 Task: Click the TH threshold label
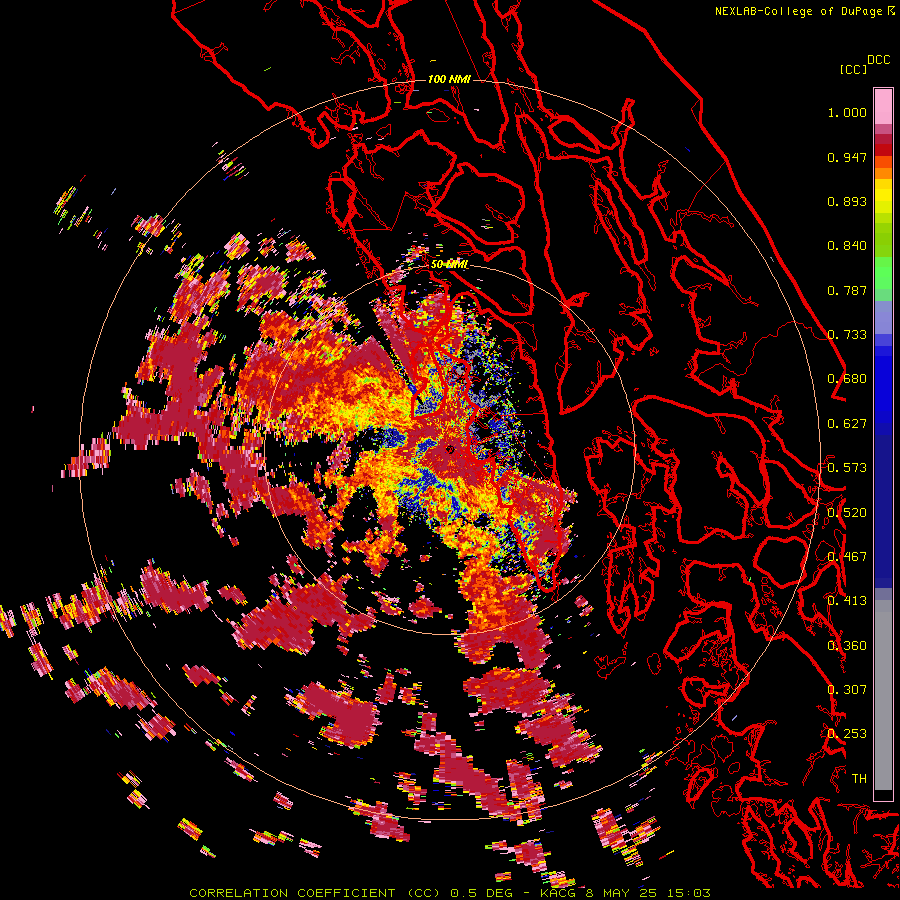coord(859,779)
